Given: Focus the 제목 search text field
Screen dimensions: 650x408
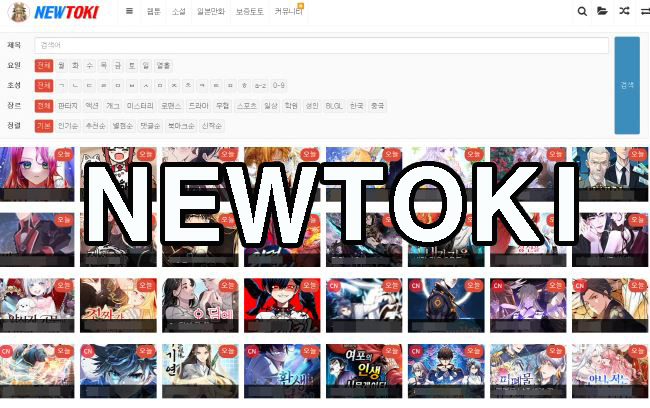Looking at the screenshot, I should [321, 45].
